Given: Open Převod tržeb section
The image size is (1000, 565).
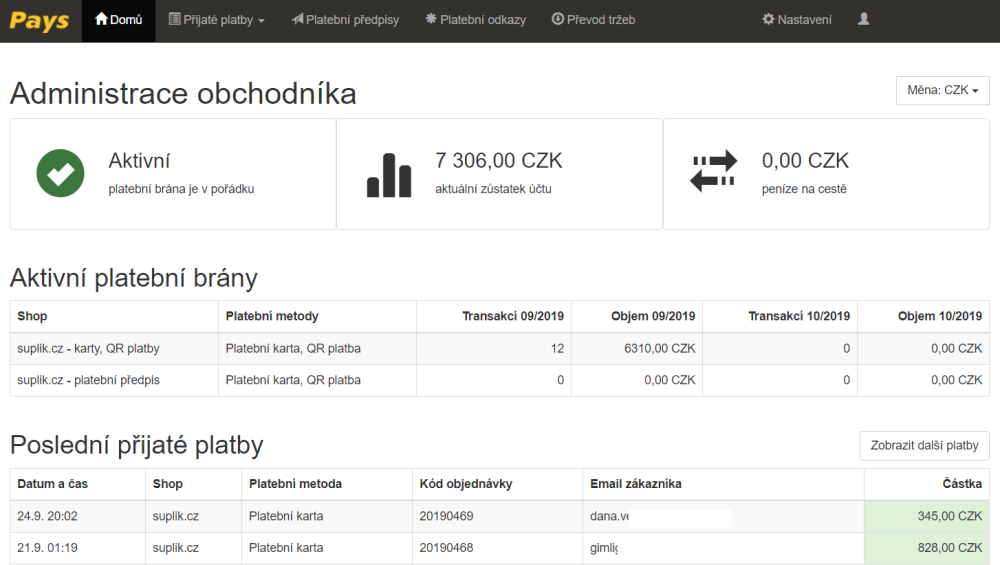Looking at the screenshot, I should pyautogui.click(x=593, y=20).
